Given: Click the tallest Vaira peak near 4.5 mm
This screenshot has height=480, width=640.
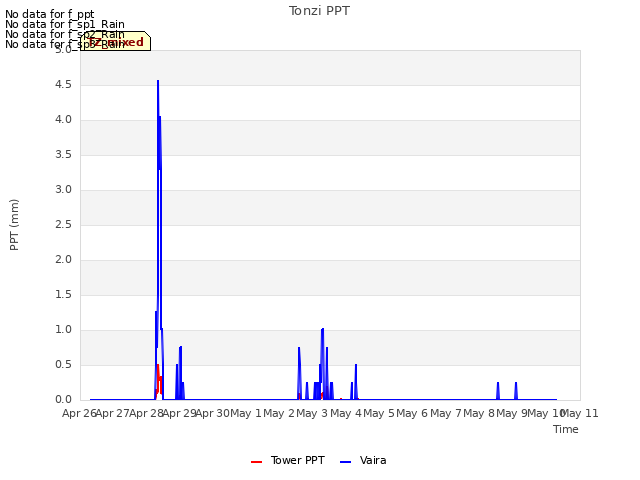Looking at the screenshot, I should (x=158, y=81).
